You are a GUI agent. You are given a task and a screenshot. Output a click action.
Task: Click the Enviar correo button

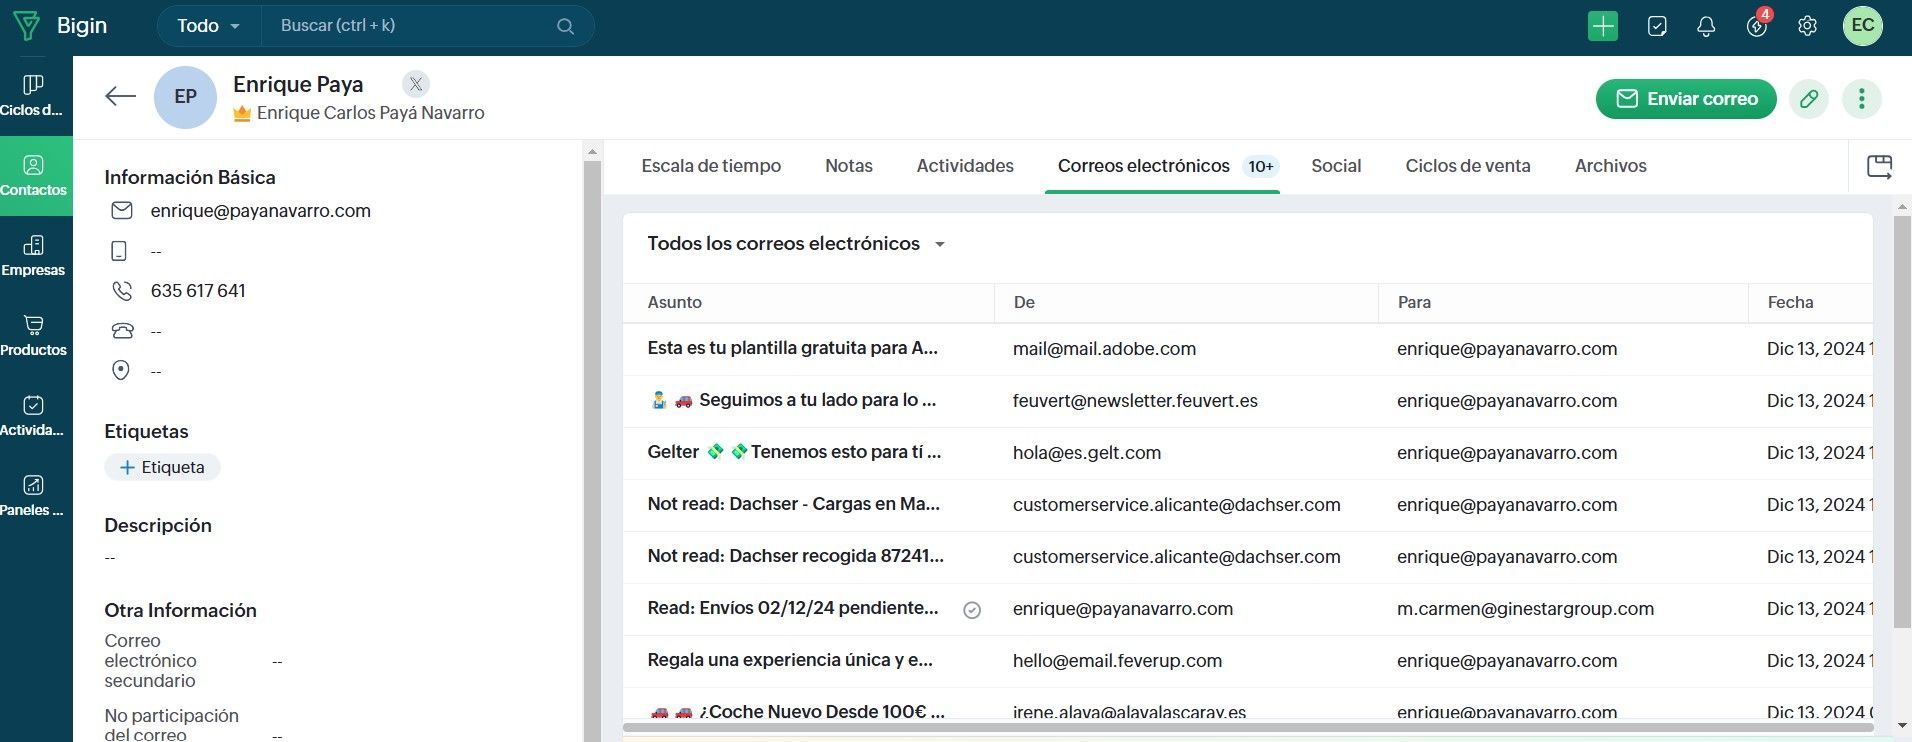click(1686, 99)
